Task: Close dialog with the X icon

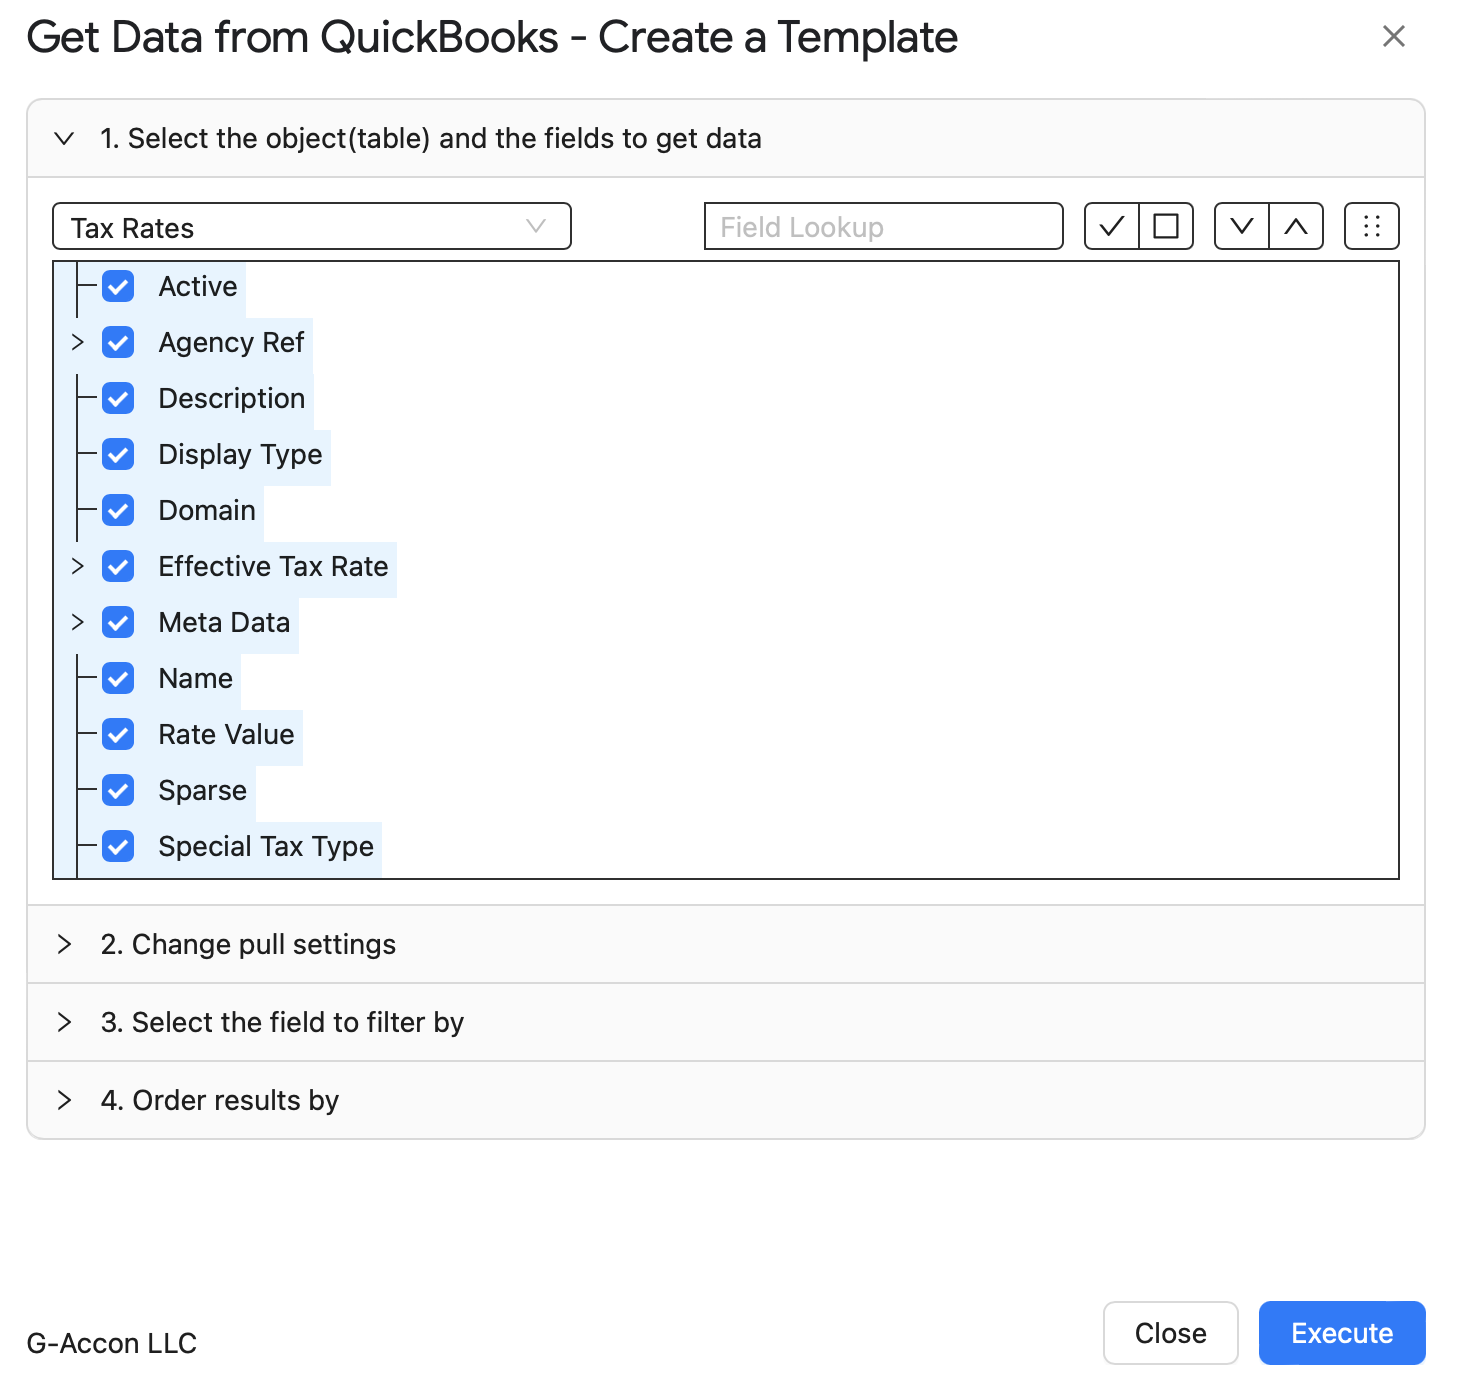Action: click(1393, 37)
